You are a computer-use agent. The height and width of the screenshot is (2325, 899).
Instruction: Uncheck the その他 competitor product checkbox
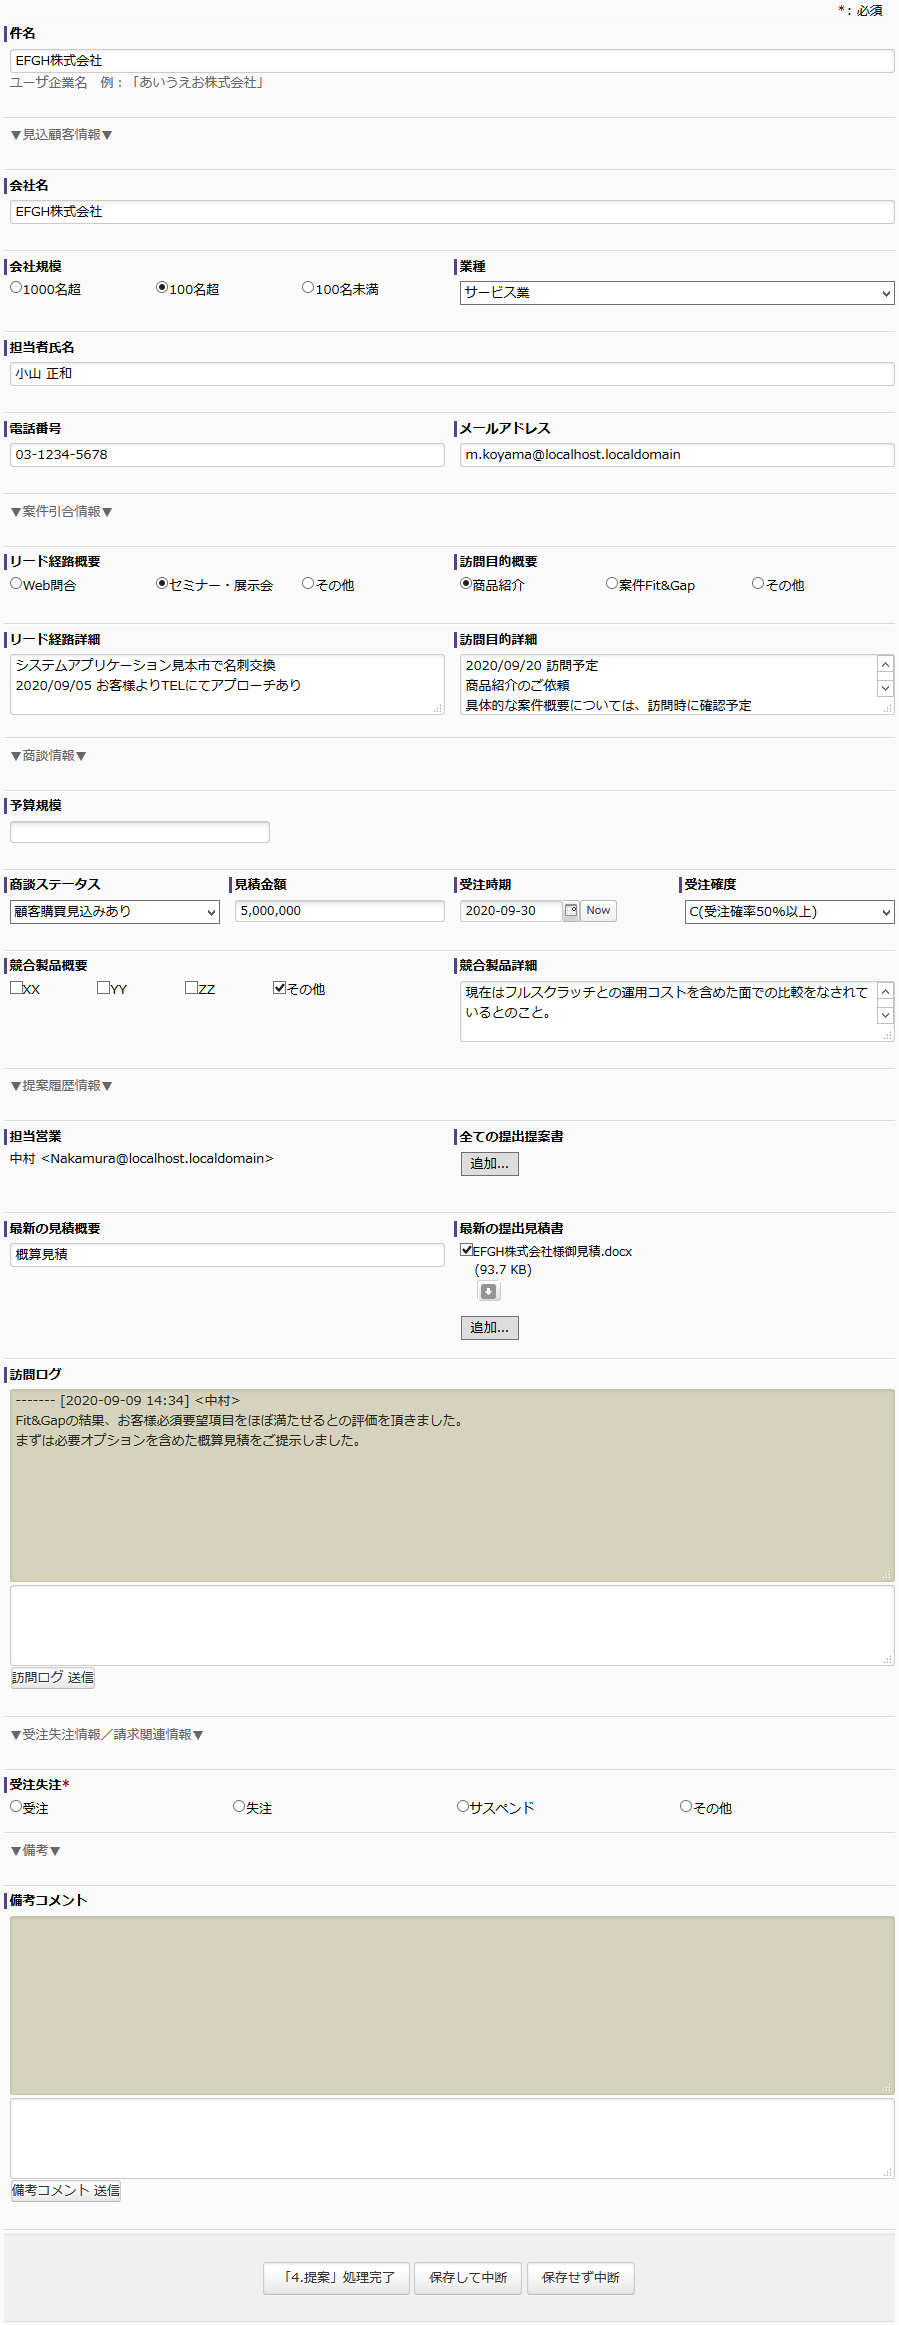pos(280,988)
